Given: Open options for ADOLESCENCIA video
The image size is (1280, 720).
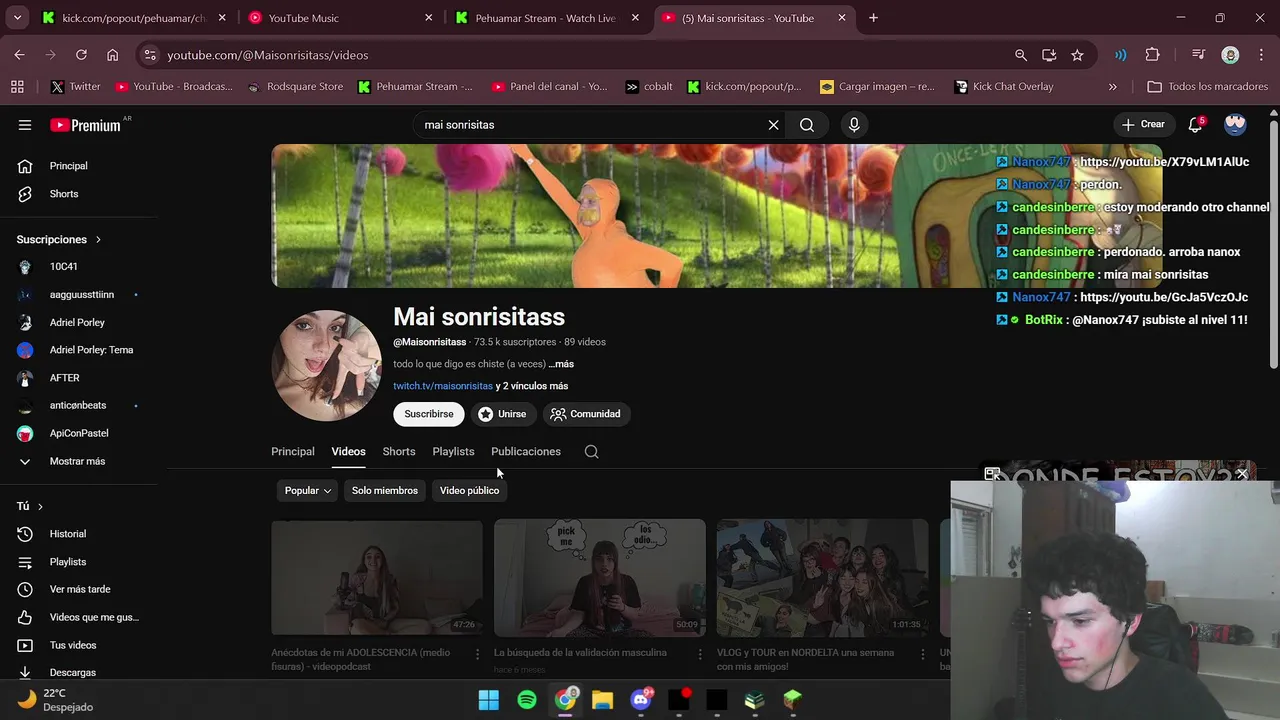Looking at the screenshot, I should pos(477,654).
